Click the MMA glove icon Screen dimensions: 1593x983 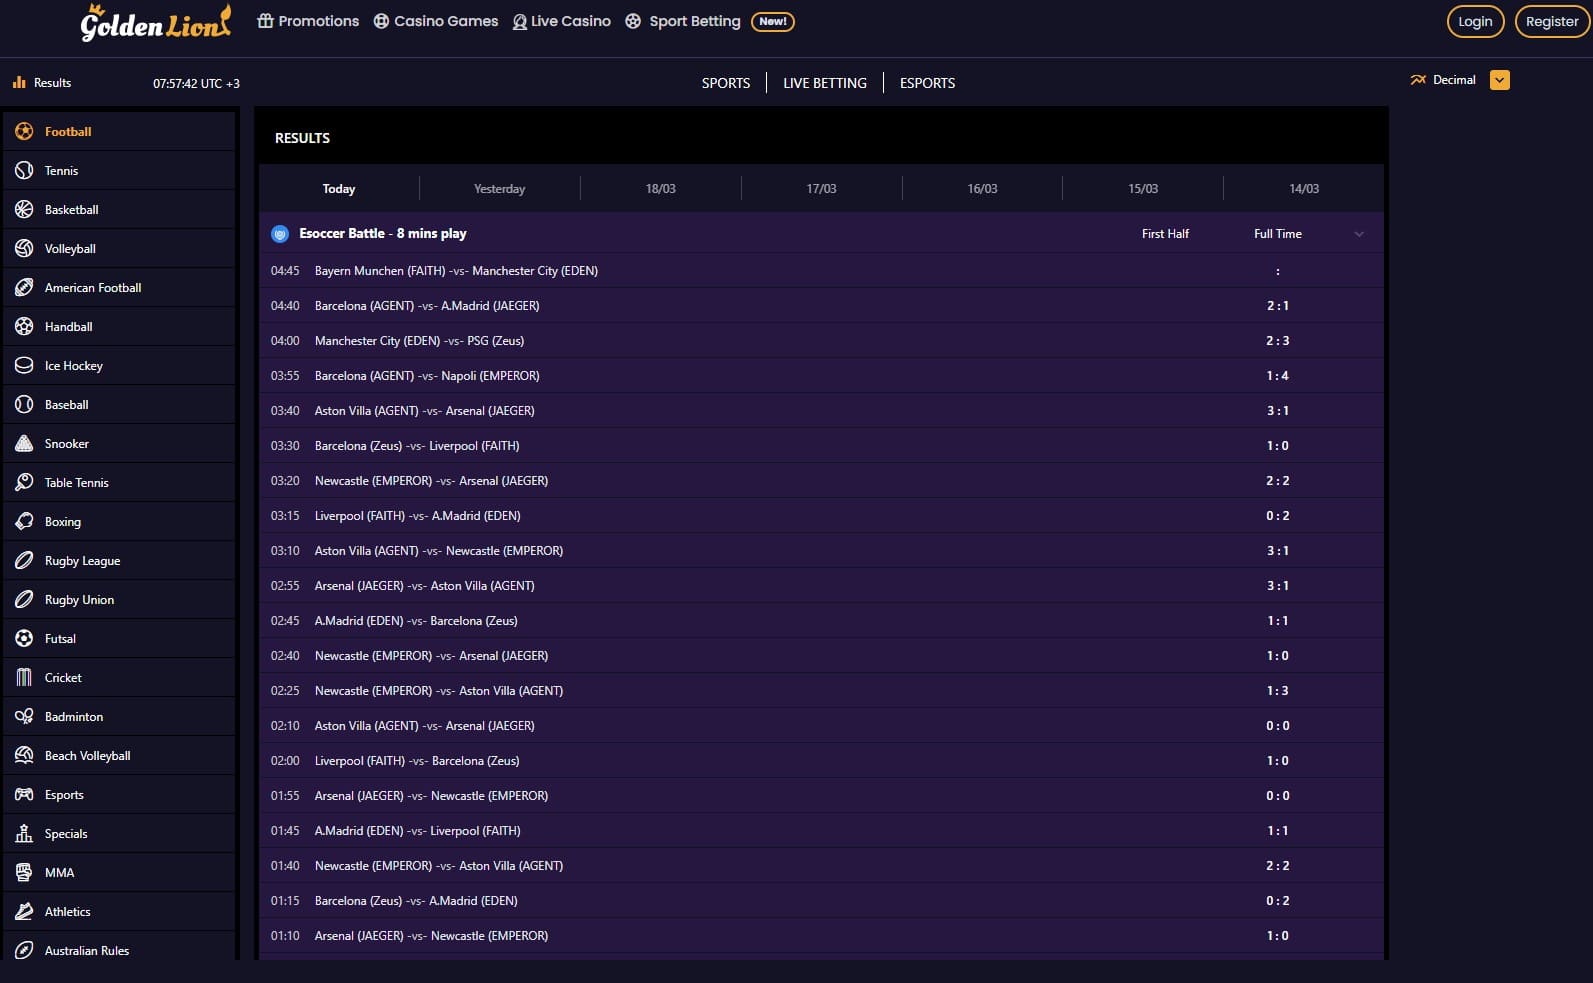pyautogui.click(x=24, y=872)
